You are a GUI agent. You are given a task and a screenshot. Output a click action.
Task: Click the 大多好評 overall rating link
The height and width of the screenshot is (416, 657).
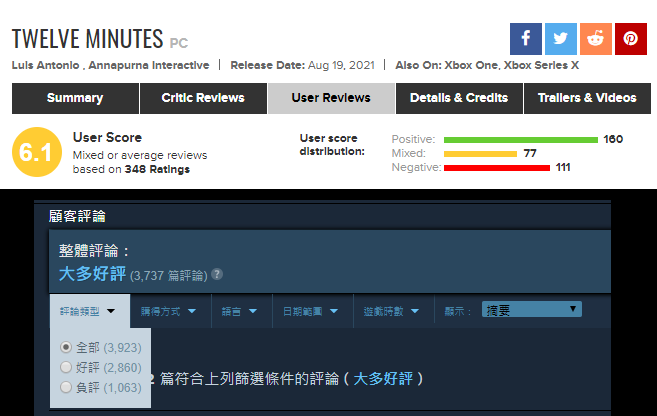pyautogui.click(x=92, y=274)
